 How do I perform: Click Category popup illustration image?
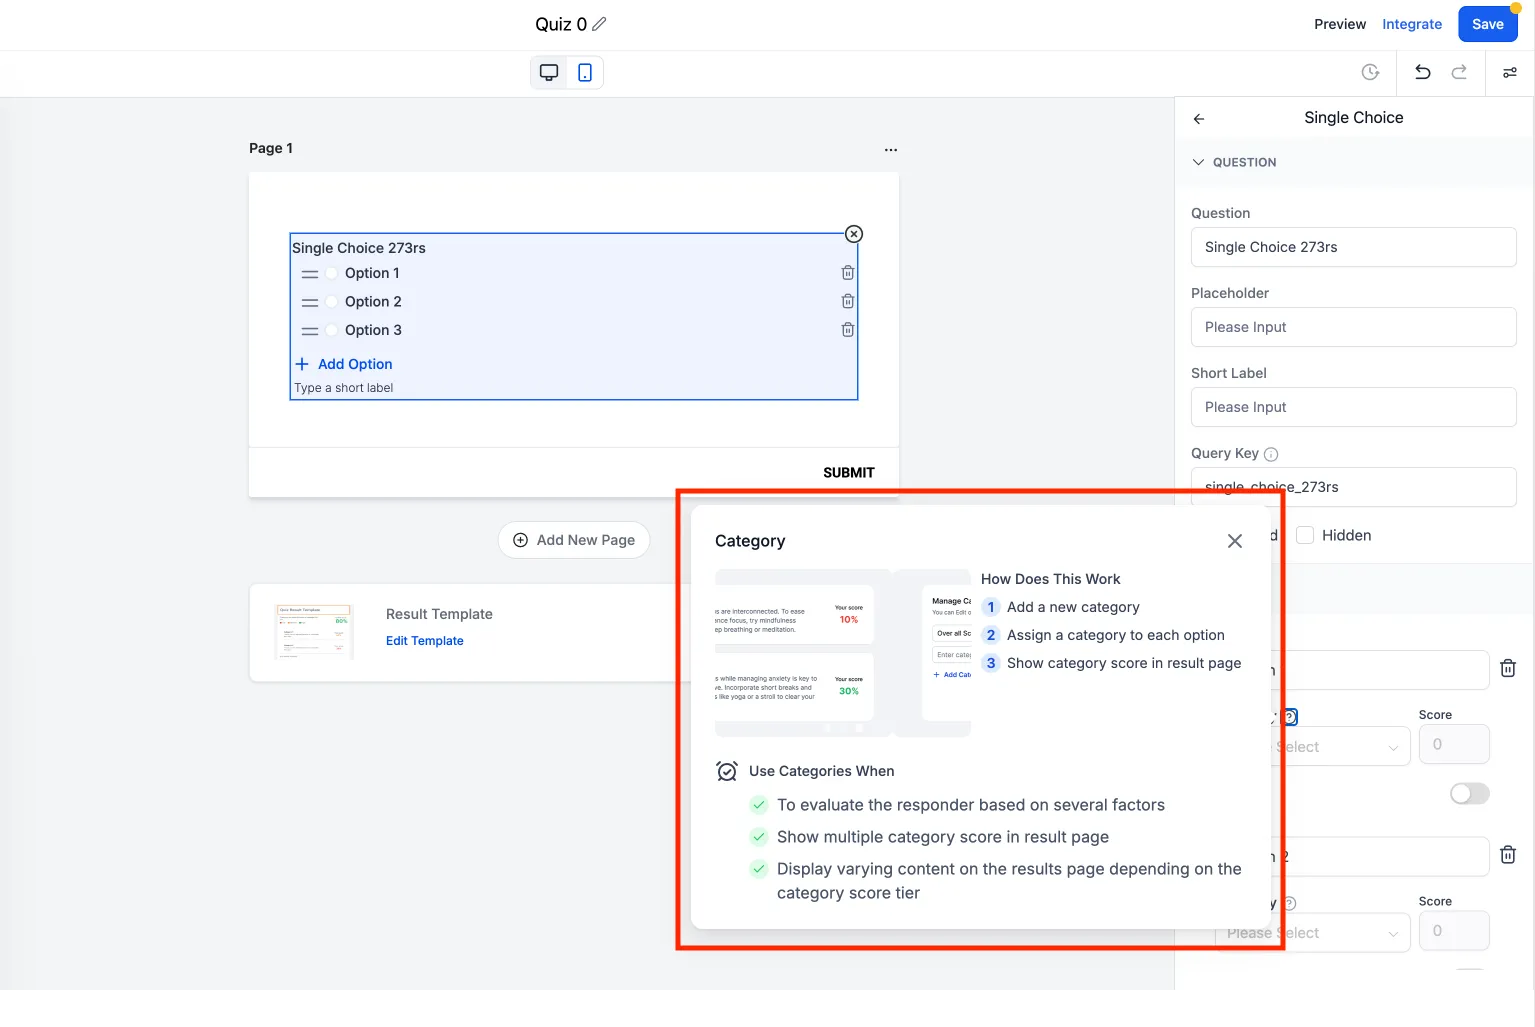[843, 653]
